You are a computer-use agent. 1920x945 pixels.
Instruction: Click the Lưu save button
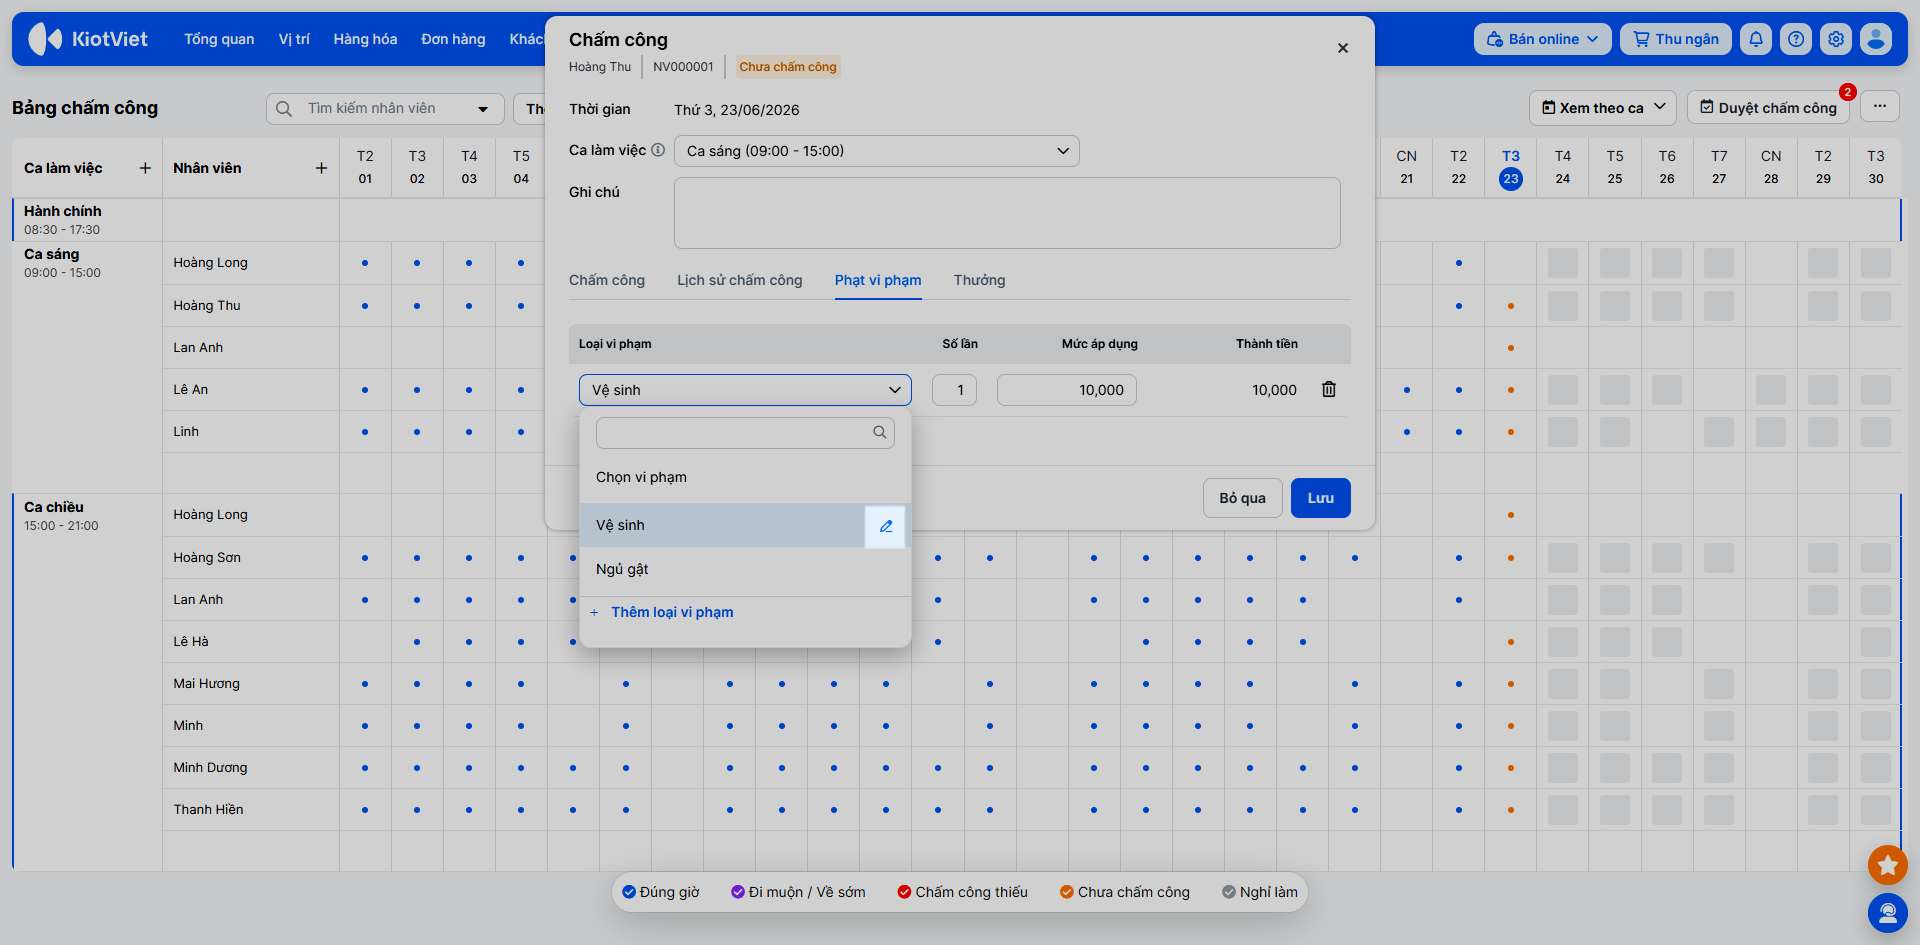1320,498
